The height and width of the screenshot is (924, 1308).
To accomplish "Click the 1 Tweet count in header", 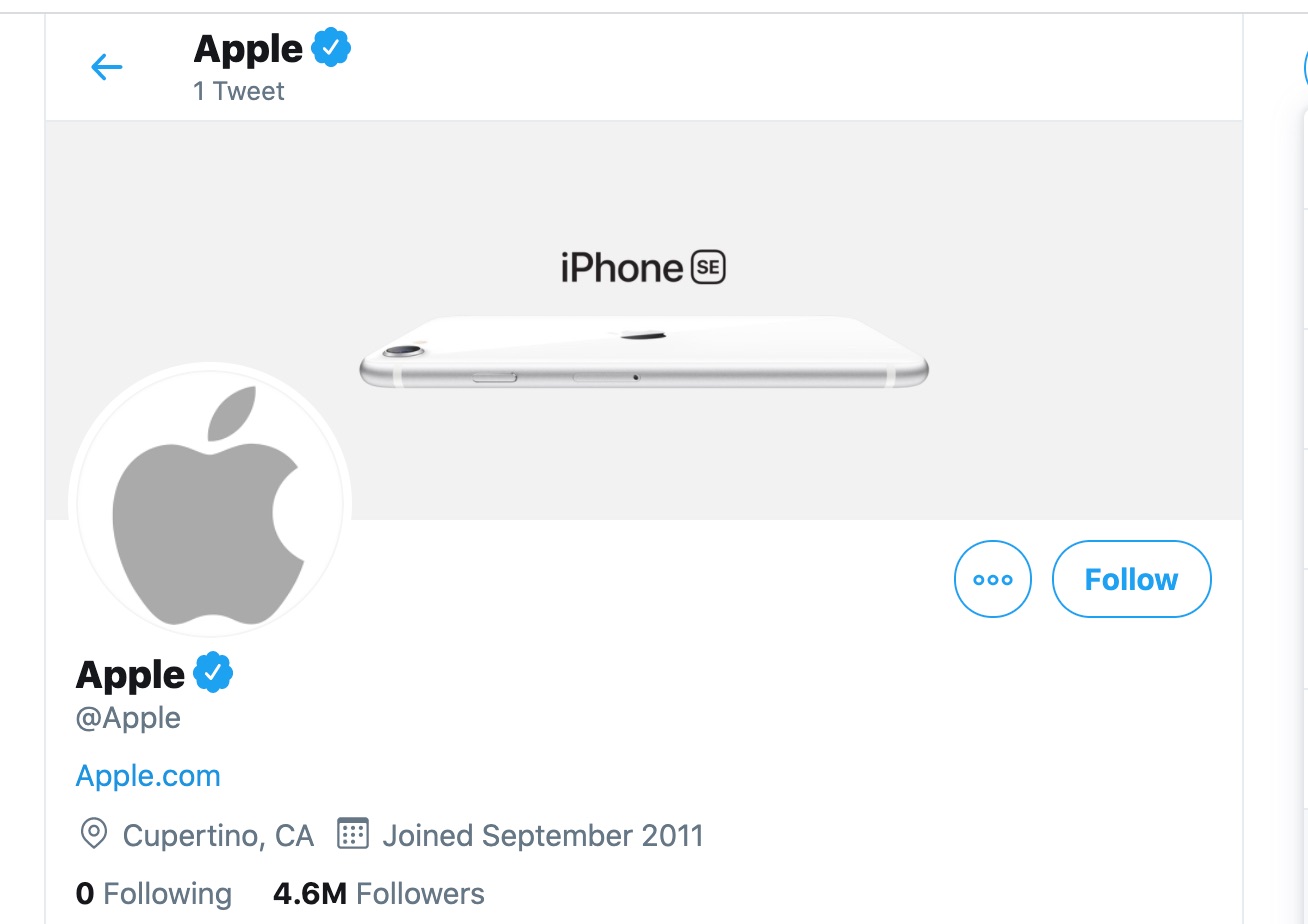I will 239,91.
